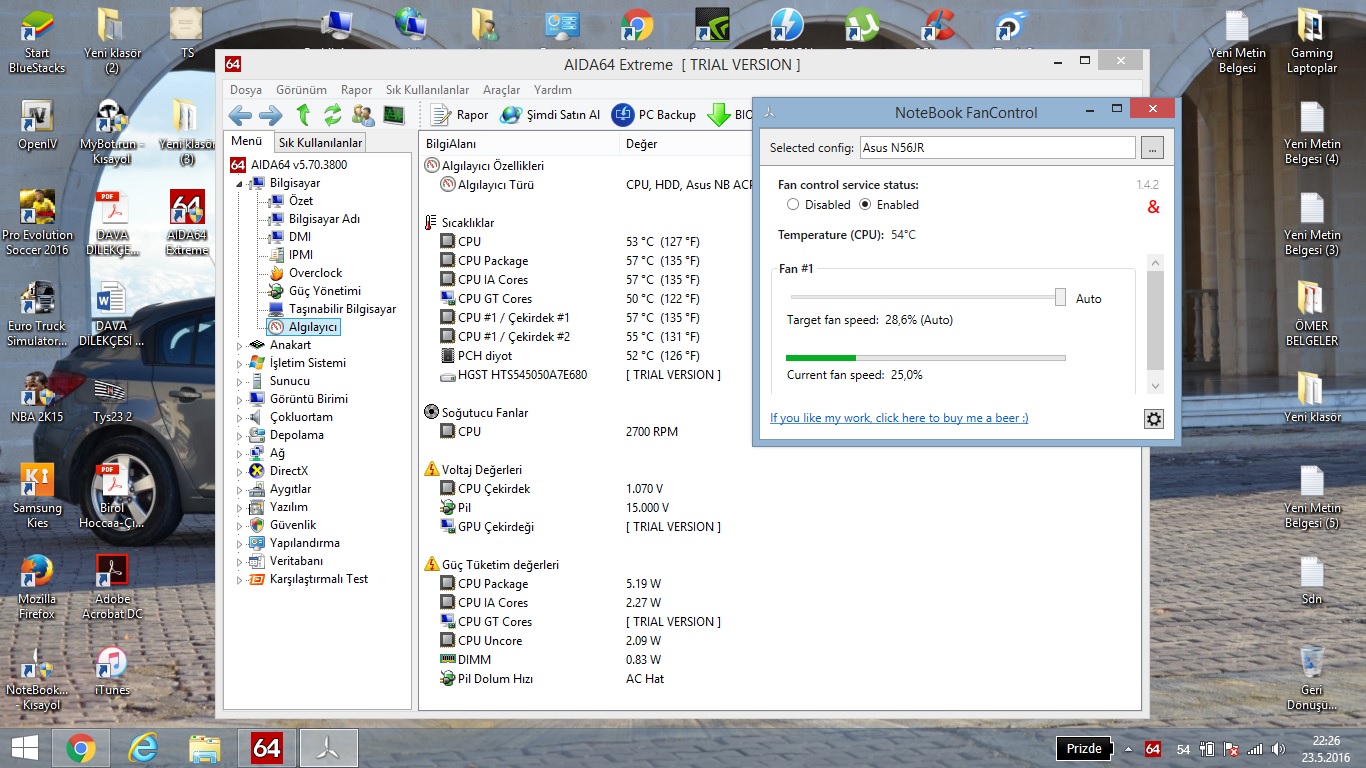Click the NoteBook FanControl fan taskbar icon
The image size is (1366, 768).
coord(327,748)
